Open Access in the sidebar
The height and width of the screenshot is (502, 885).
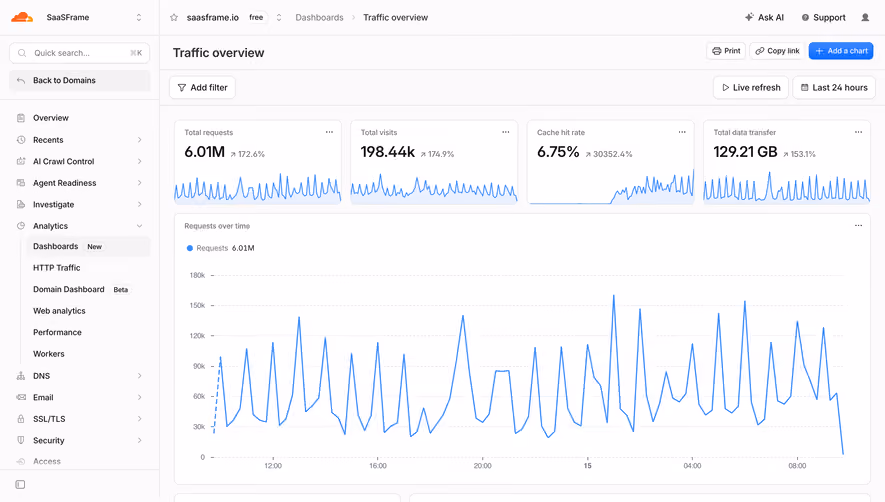click(x=46, y=461)
